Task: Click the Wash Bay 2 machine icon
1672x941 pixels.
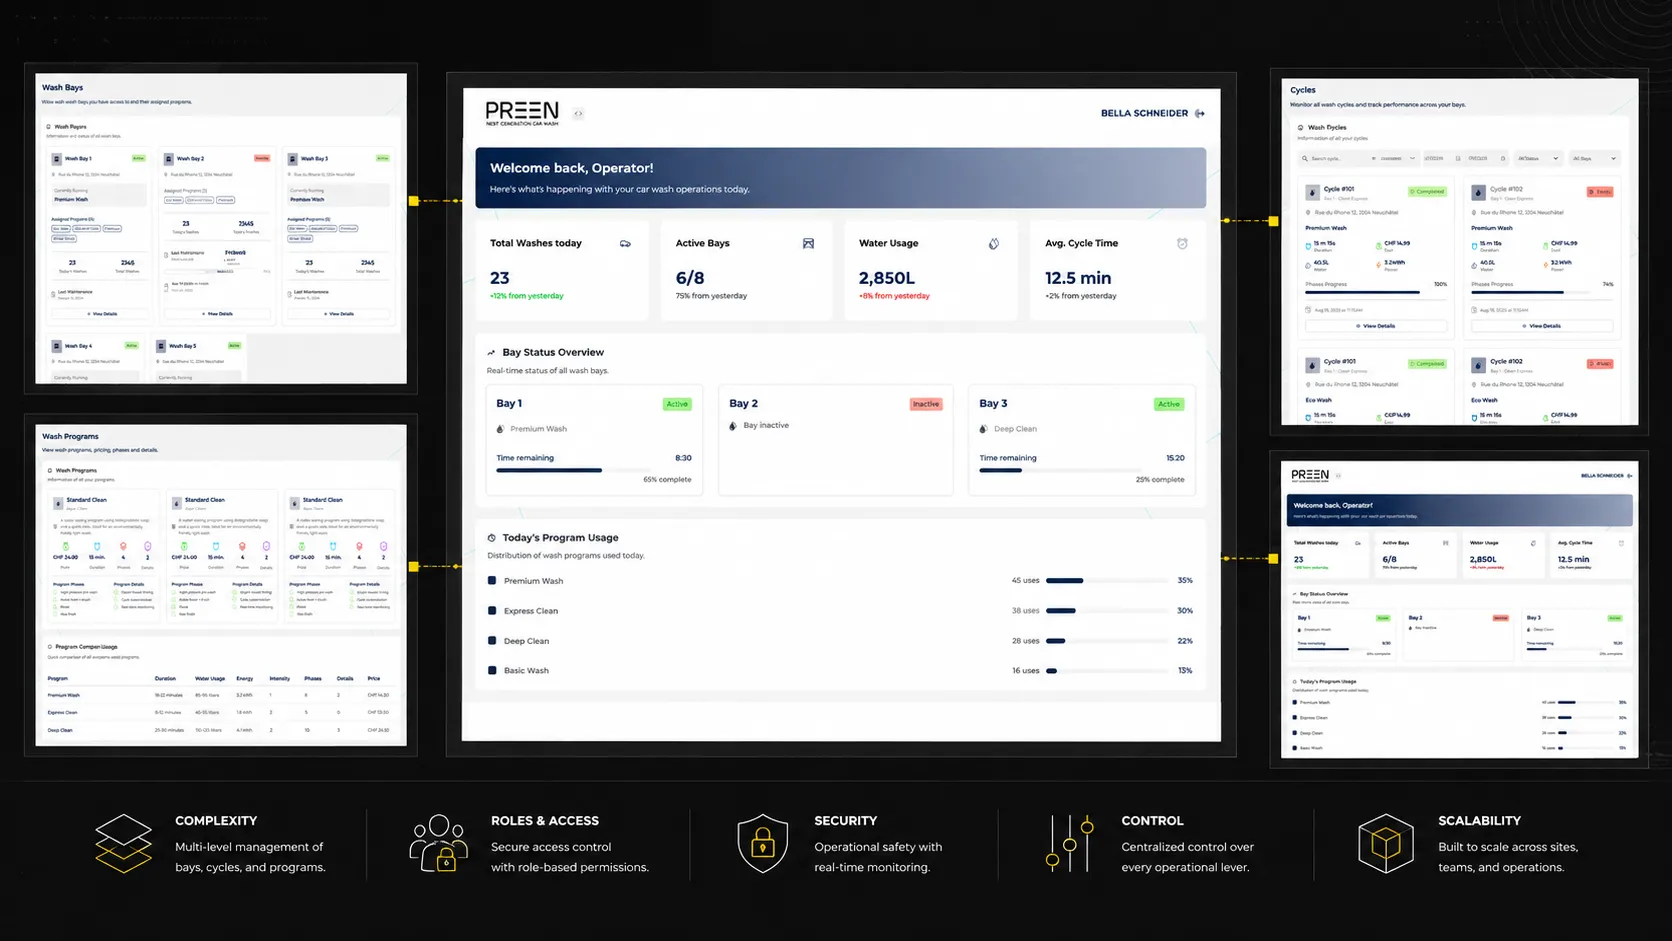Action: click(x=168, y=159)
